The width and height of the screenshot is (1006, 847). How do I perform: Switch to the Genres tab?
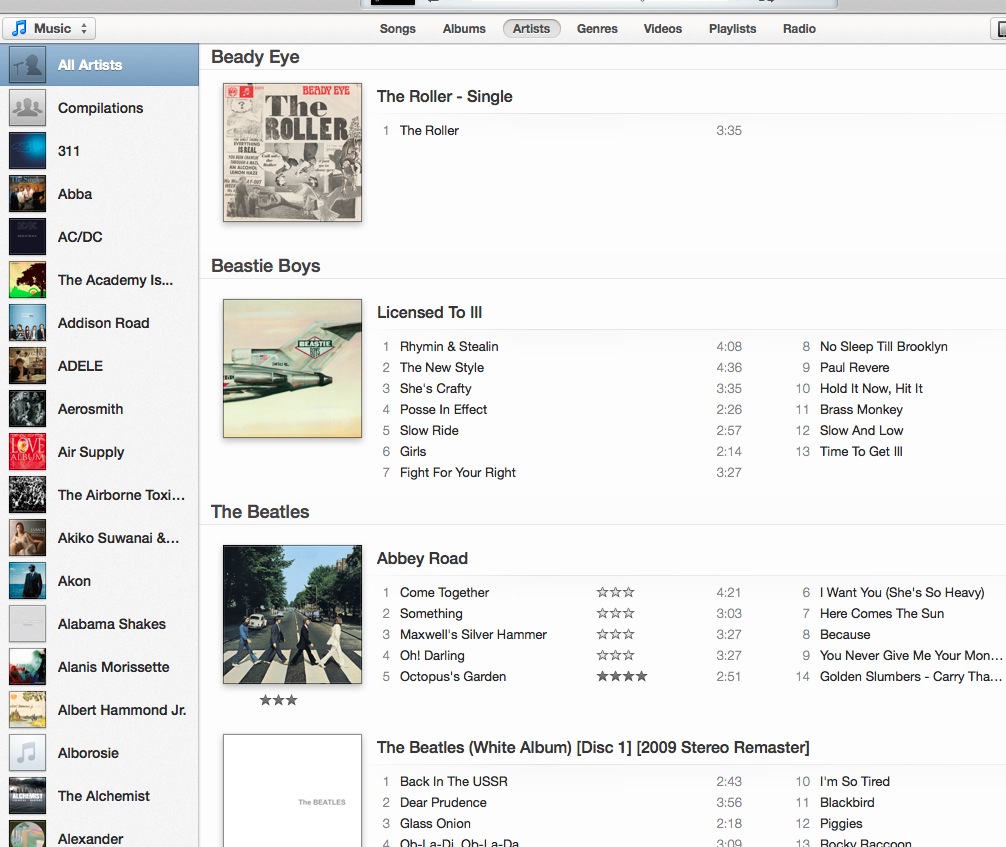pyautogui.click(x=597, y=29)
